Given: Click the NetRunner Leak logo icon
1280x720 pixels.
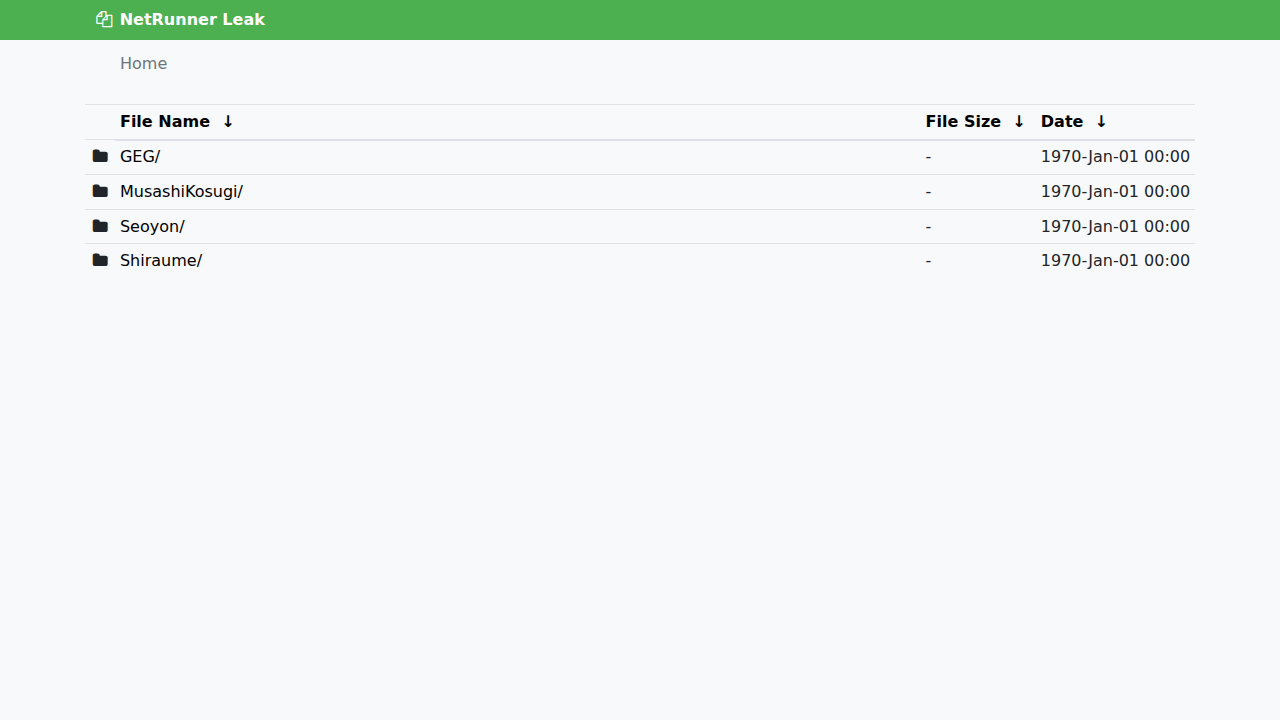Looking at the screenshot, I should tap(104, 19).
